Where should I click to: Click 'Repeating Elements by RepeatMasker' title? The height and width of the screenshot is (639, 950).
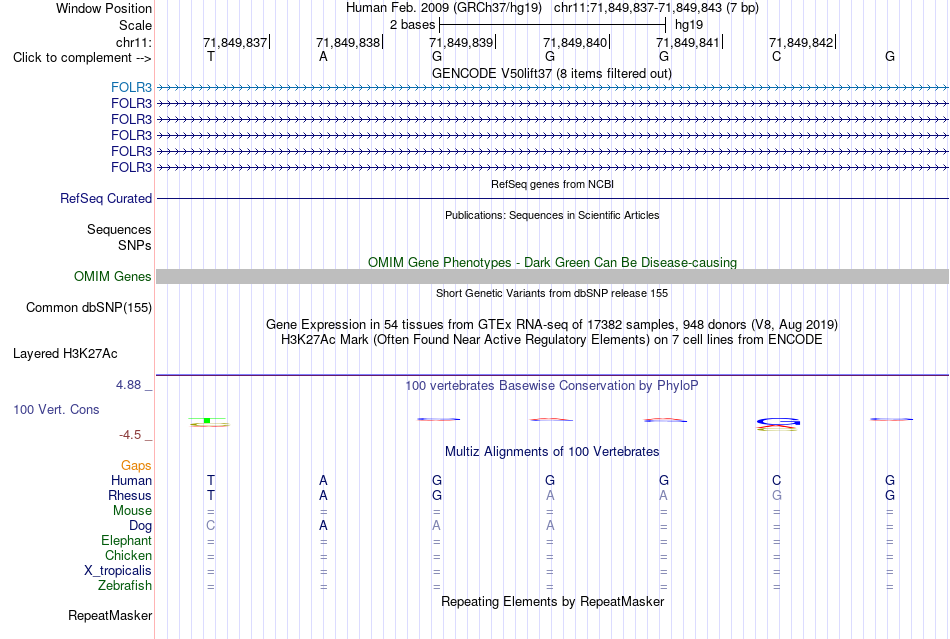pos(552,601)
